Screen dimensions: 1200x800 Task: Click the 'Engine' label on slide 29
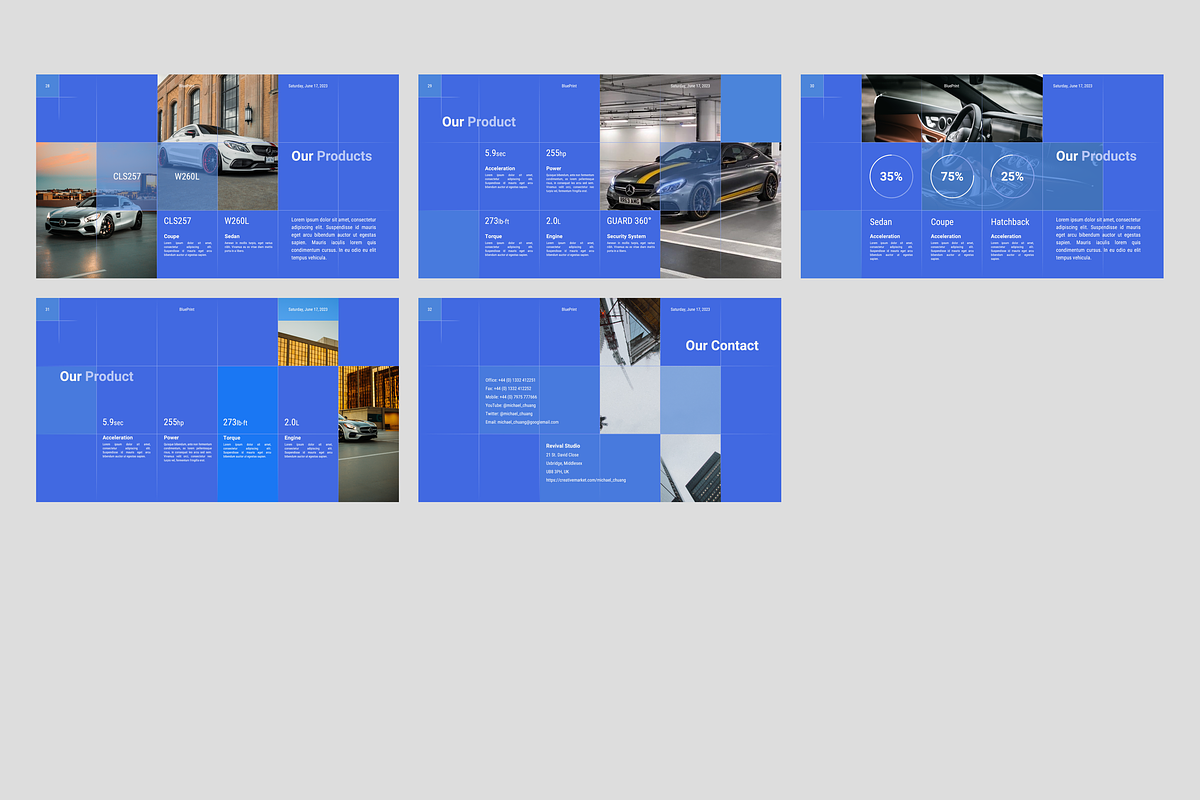click(x=554, y=237)
